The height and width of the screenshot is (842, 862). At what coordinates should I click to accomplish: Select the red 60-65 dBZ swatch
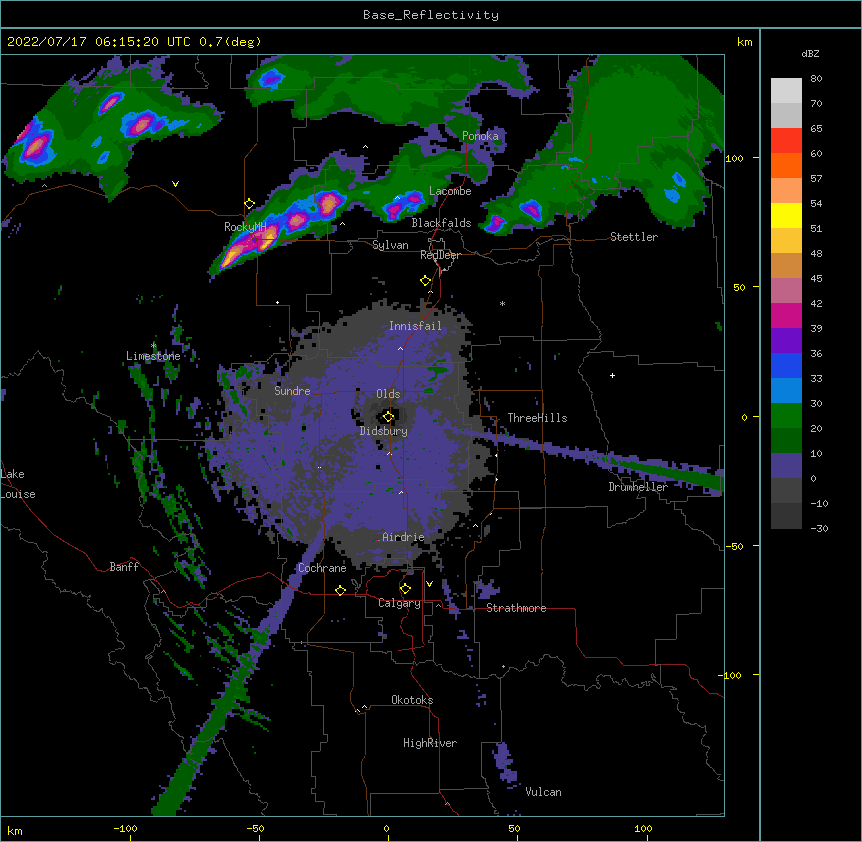coord(786,141)
